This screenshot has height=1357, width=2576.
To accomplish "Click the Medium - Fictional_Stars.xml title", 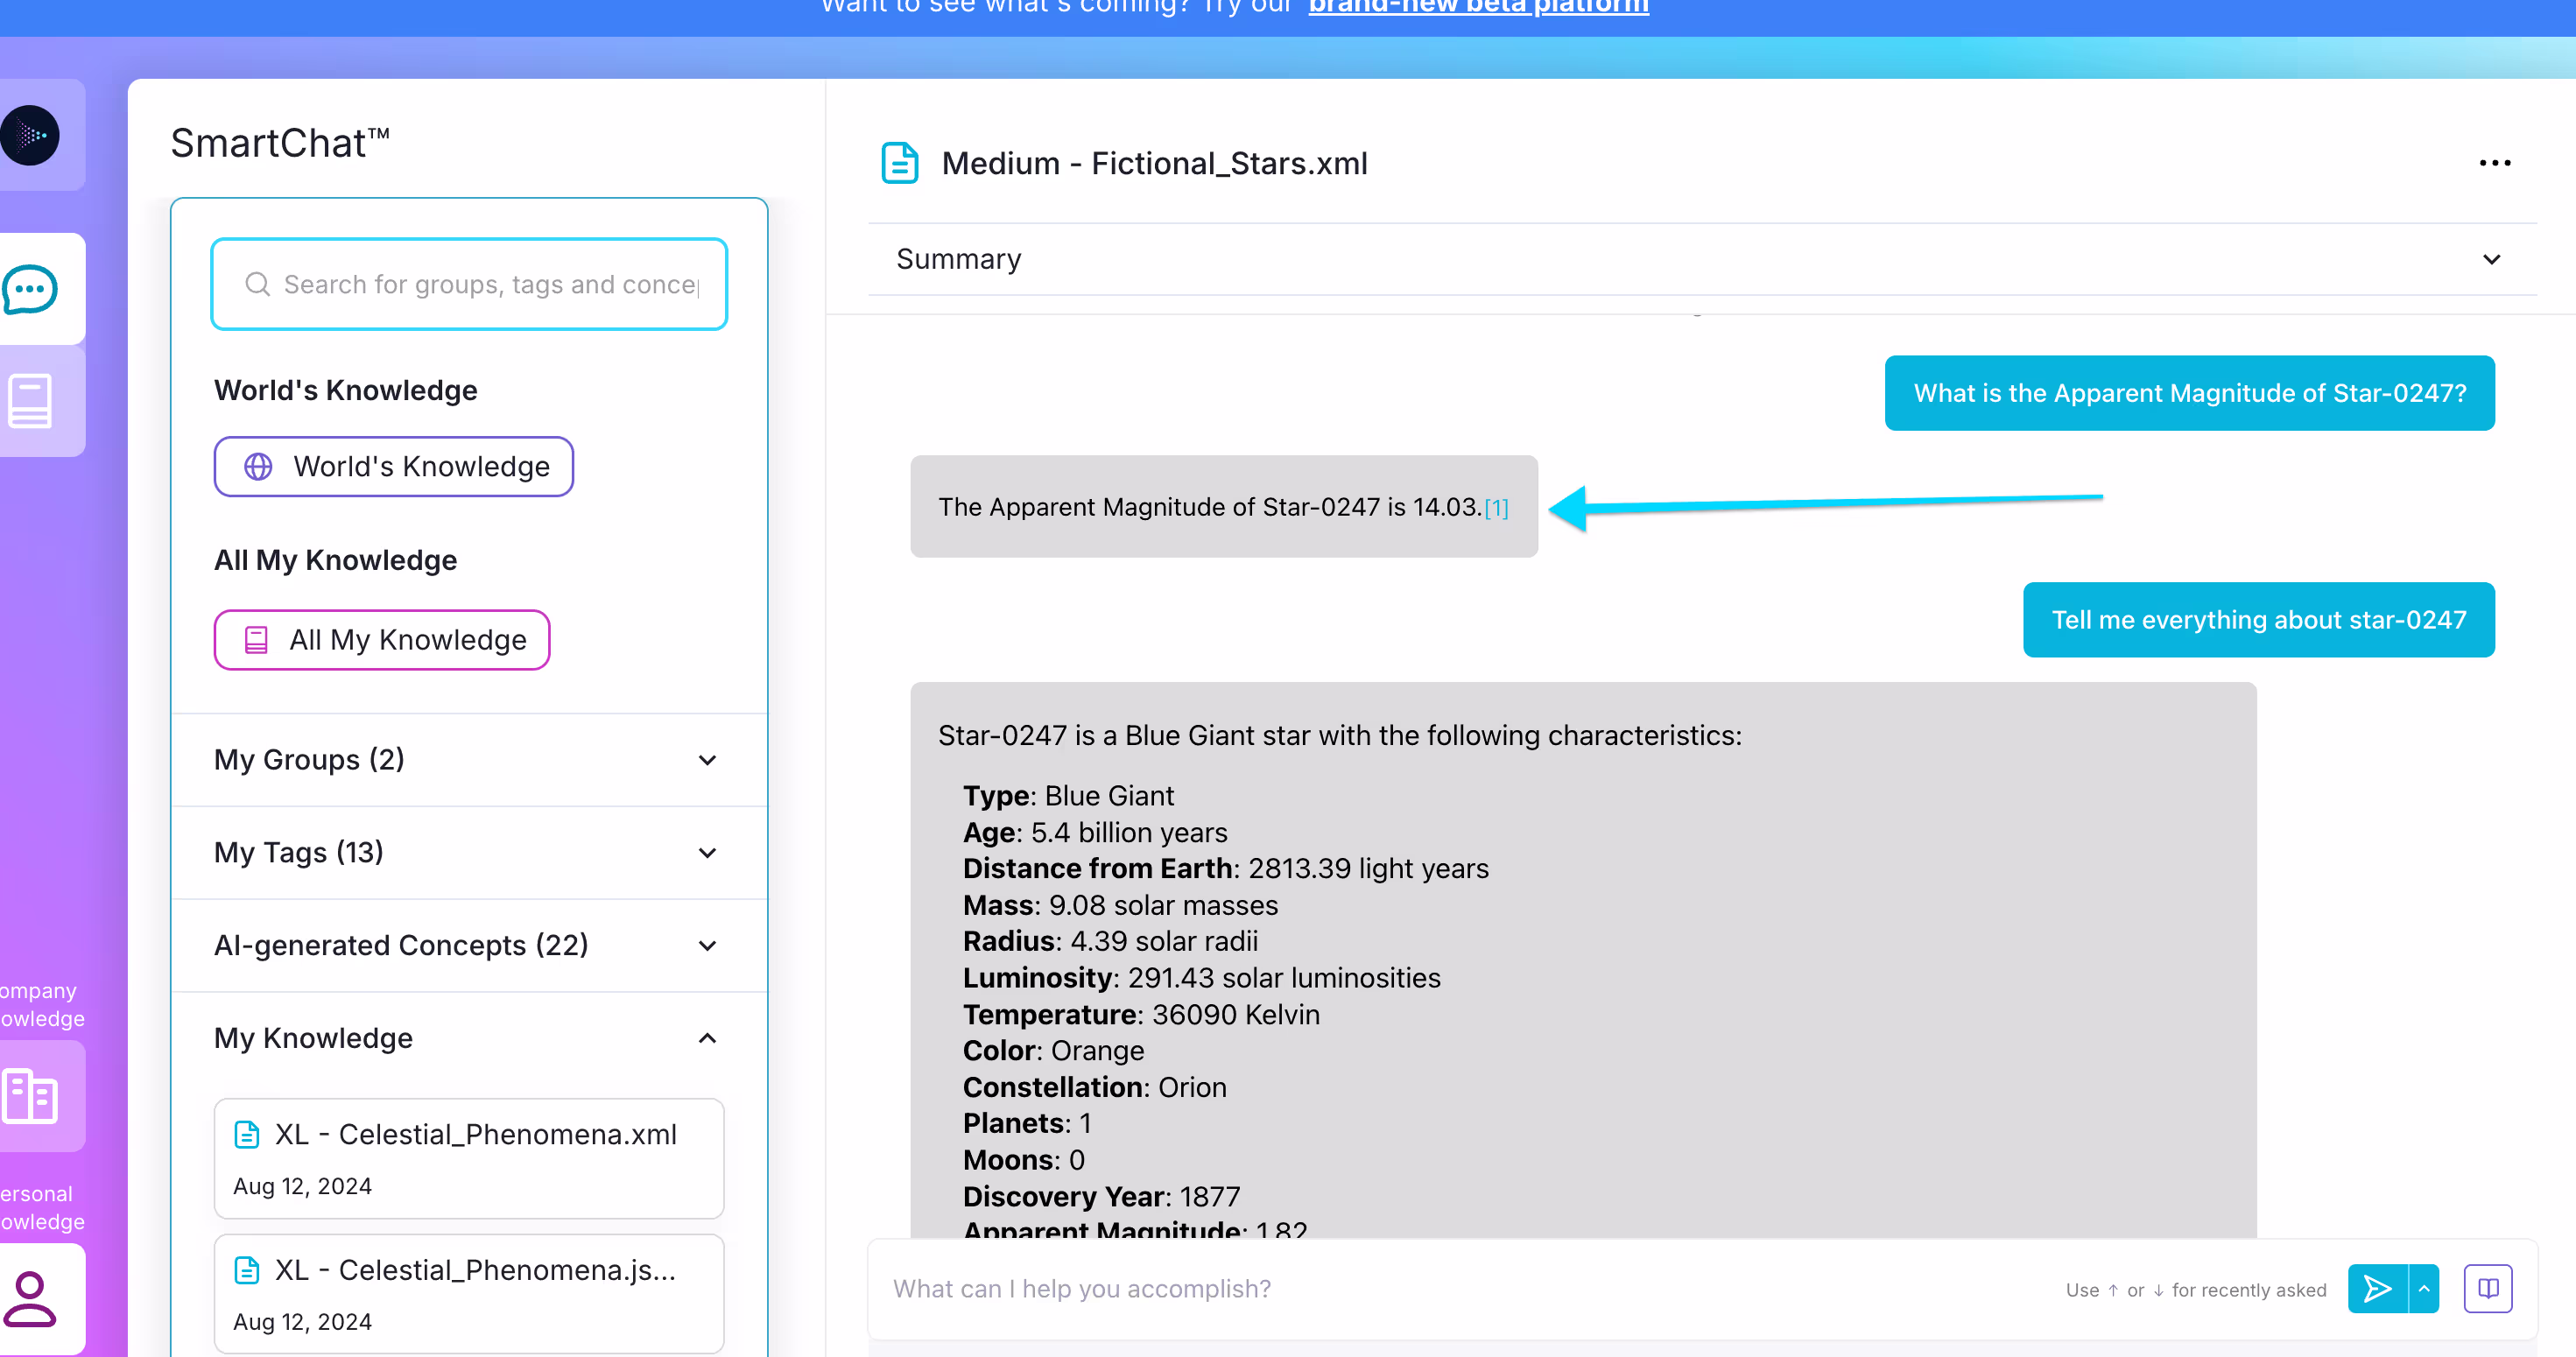I will tap(1155, 163).
